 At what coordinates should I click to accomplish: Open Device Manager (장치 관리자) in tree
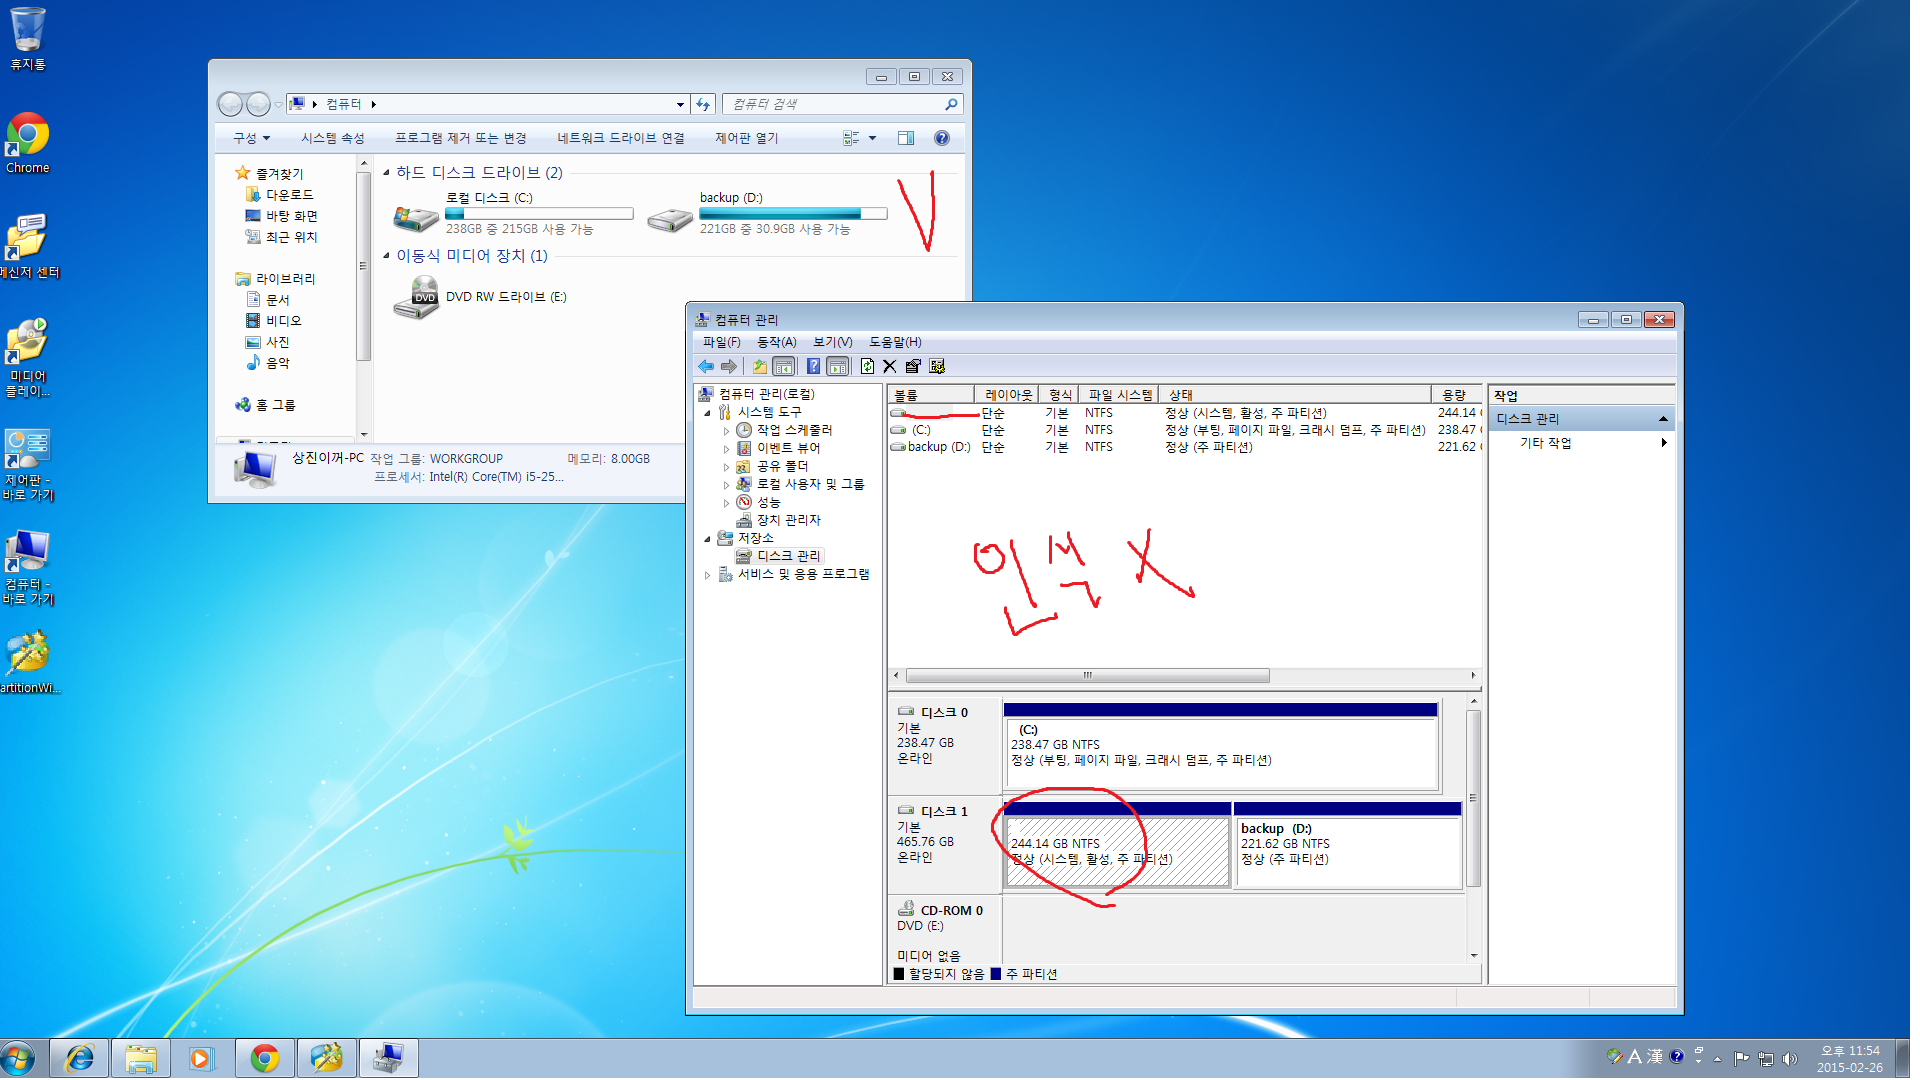[x=788, y=520]
